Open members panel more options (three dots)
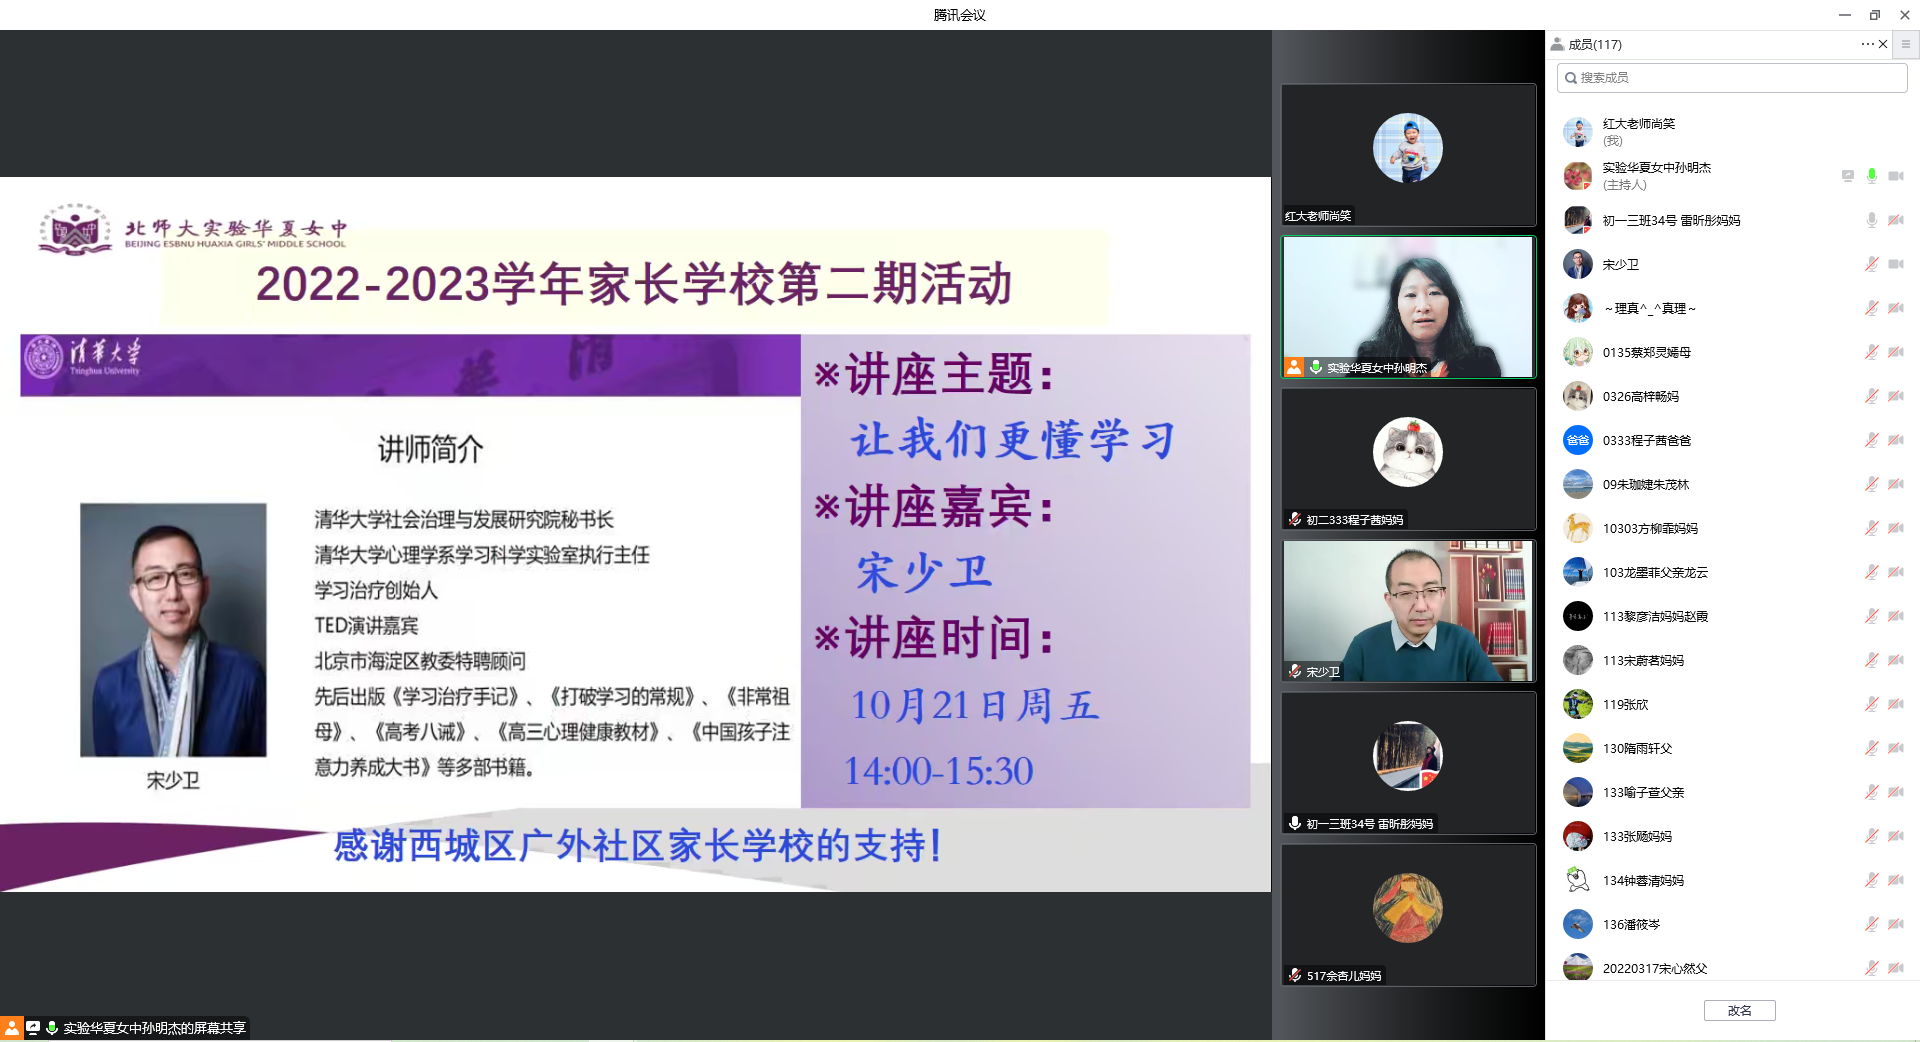This screenshot has width=1920, height=1042. (x=1866, y=44)
